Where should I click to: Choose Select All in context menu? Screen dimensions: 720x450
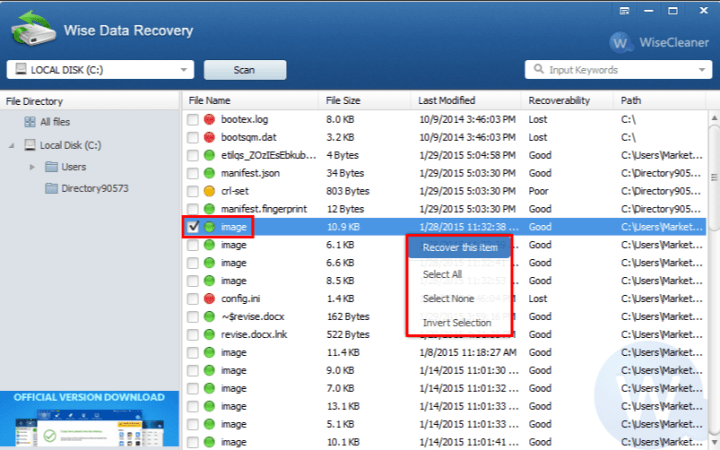pyautogui.click(x=442, y=274)
